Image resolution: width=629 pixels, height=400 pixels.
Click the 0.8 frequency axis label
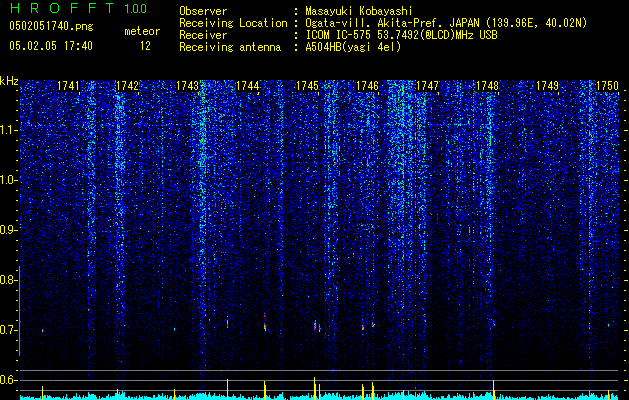point(8,280)
